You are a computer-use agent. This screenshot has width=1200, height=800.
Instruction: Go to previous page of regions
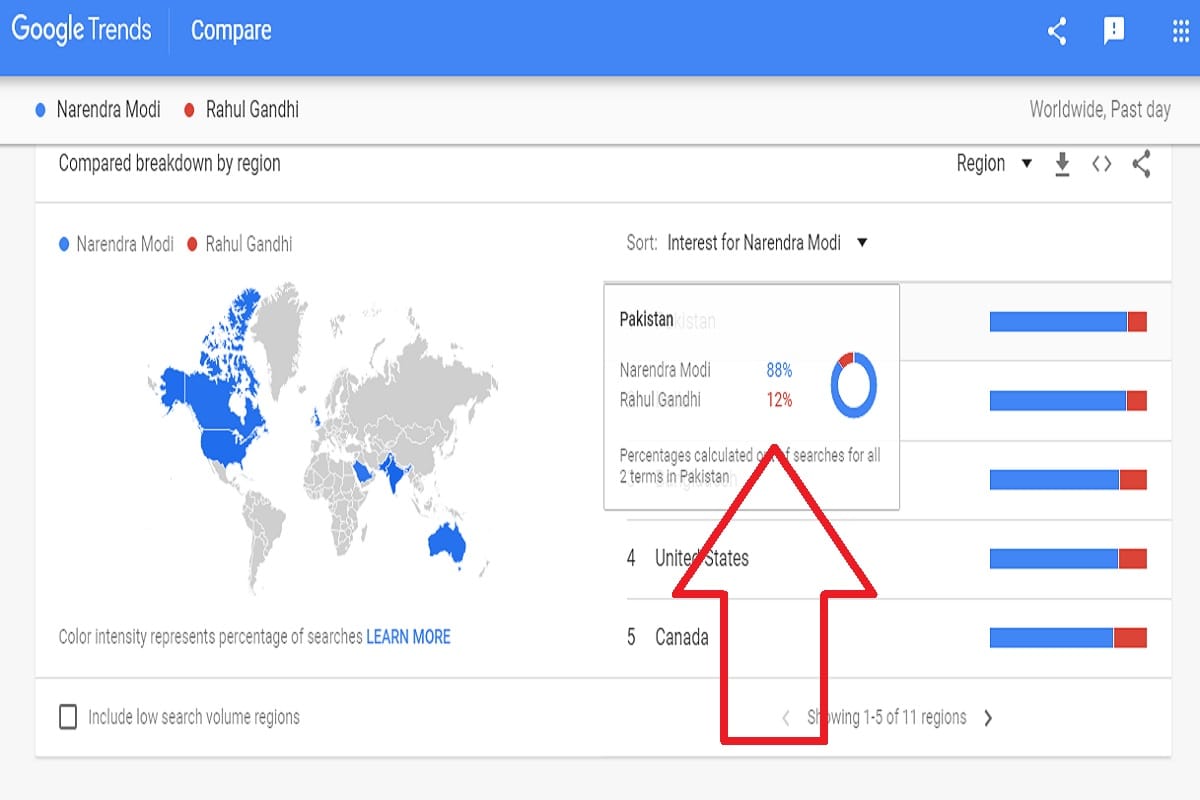(x=786, y=717)
